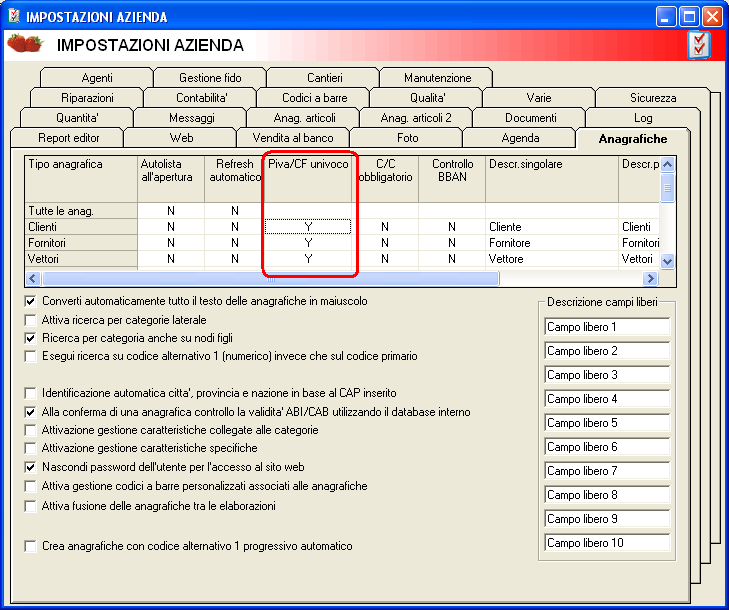Open the Anag. articoli tab
The image size is (729, 610).
304,118
